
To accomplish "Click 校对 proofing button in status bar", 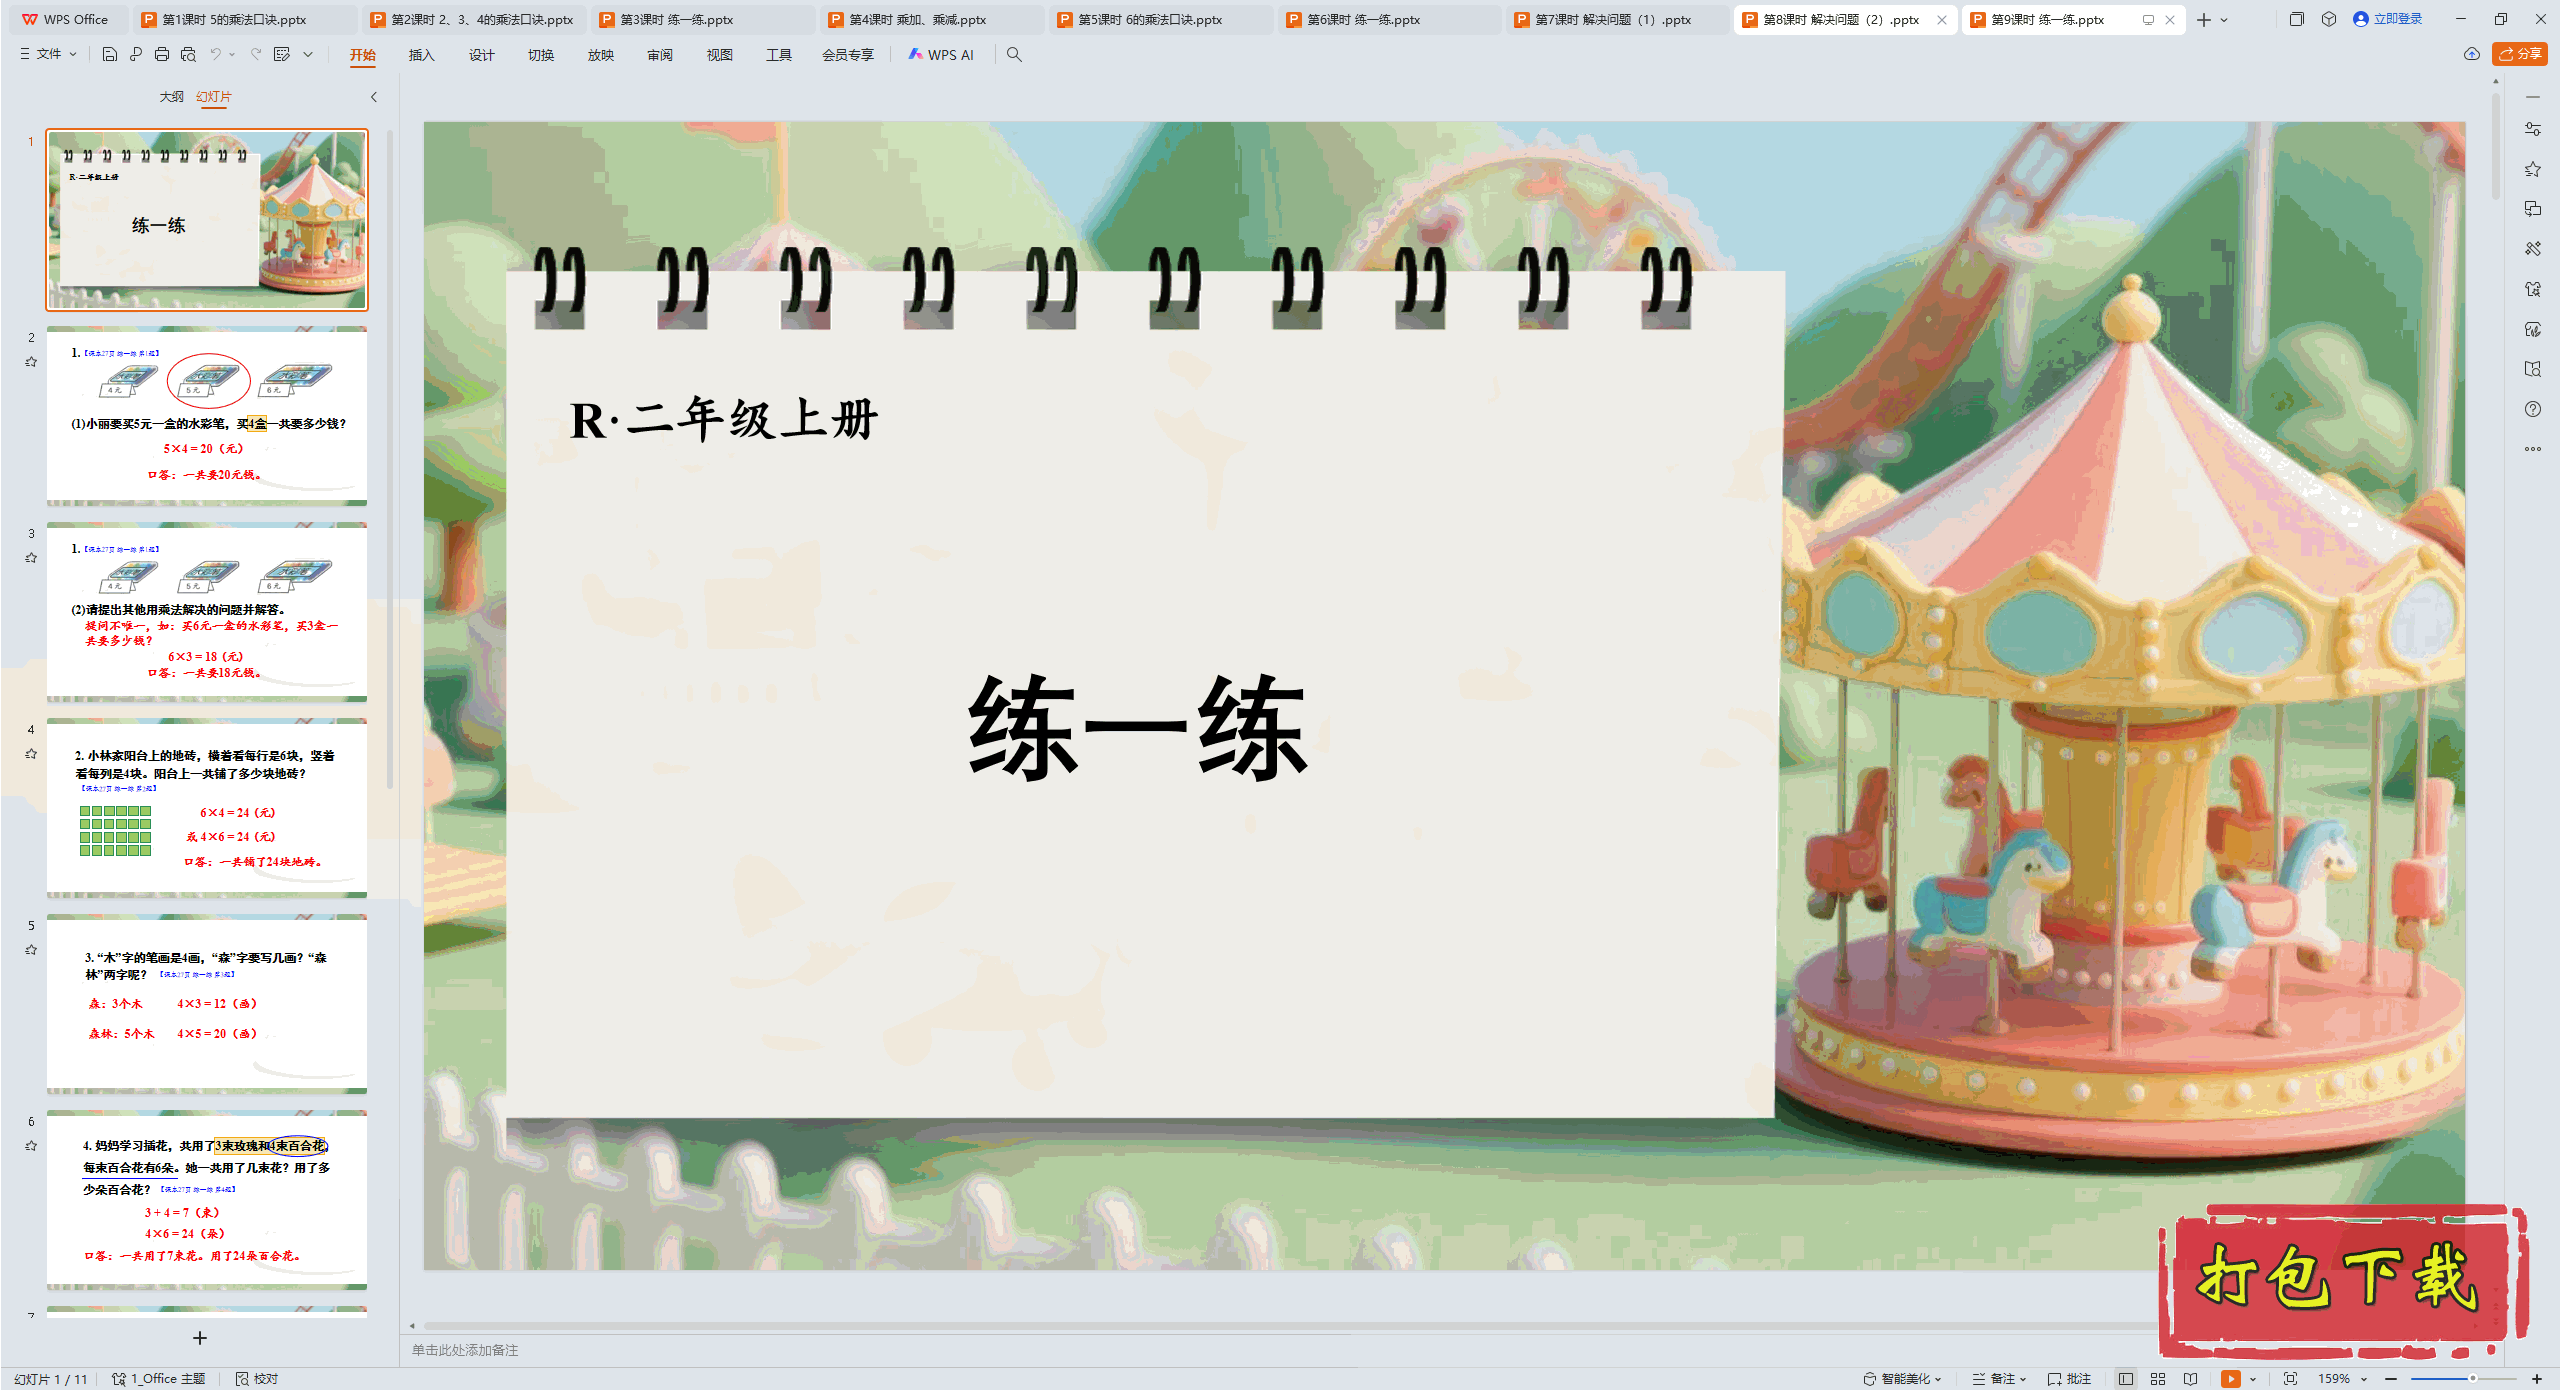I will pyautogui.click(x=257, y=1379).
